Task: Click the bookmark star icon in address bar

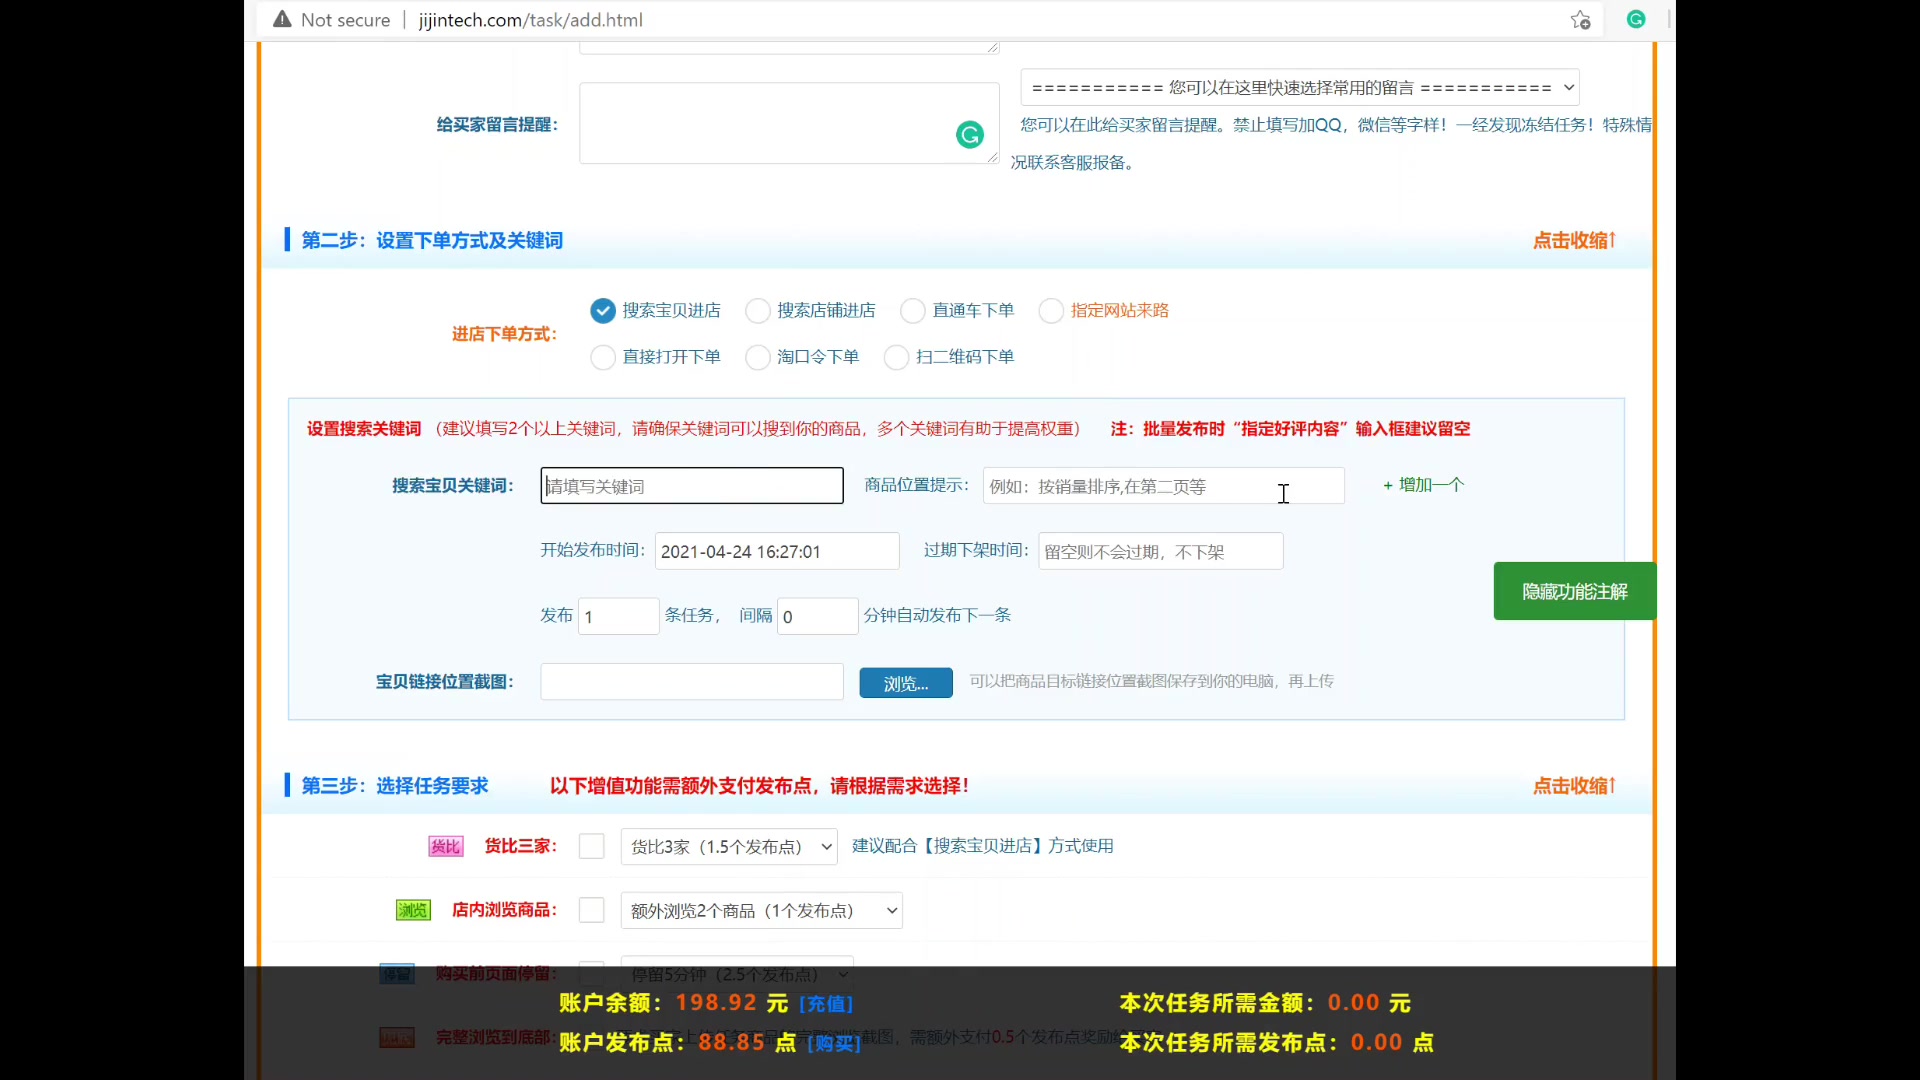Action: pyautogui.click(x=1580, y=20)
